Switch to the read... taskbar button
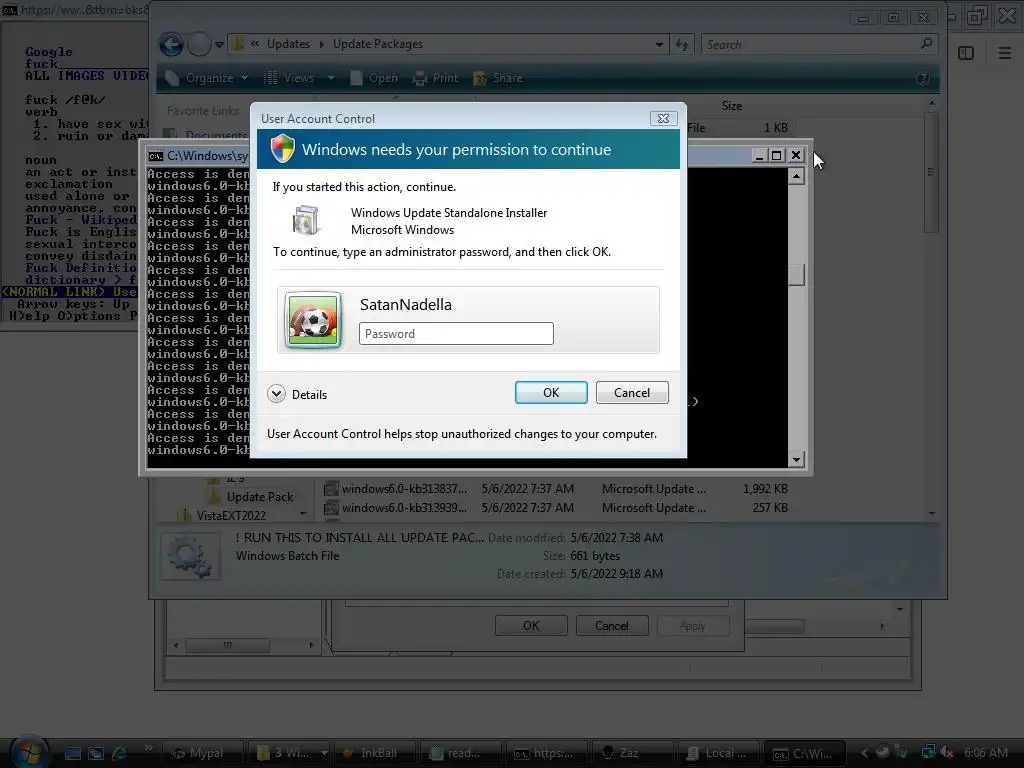Viewport: 1024px width, 768px height. click(x=461, y=753)
